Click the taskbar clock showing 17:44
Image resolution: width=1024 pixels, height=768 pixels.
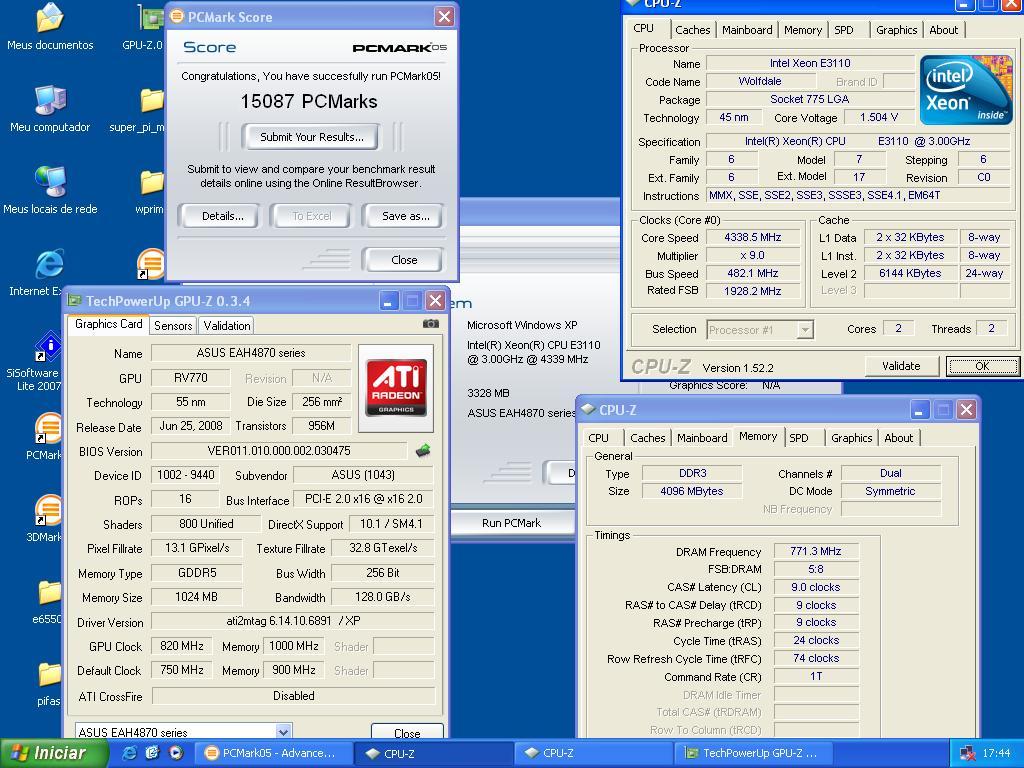(996, 754)
